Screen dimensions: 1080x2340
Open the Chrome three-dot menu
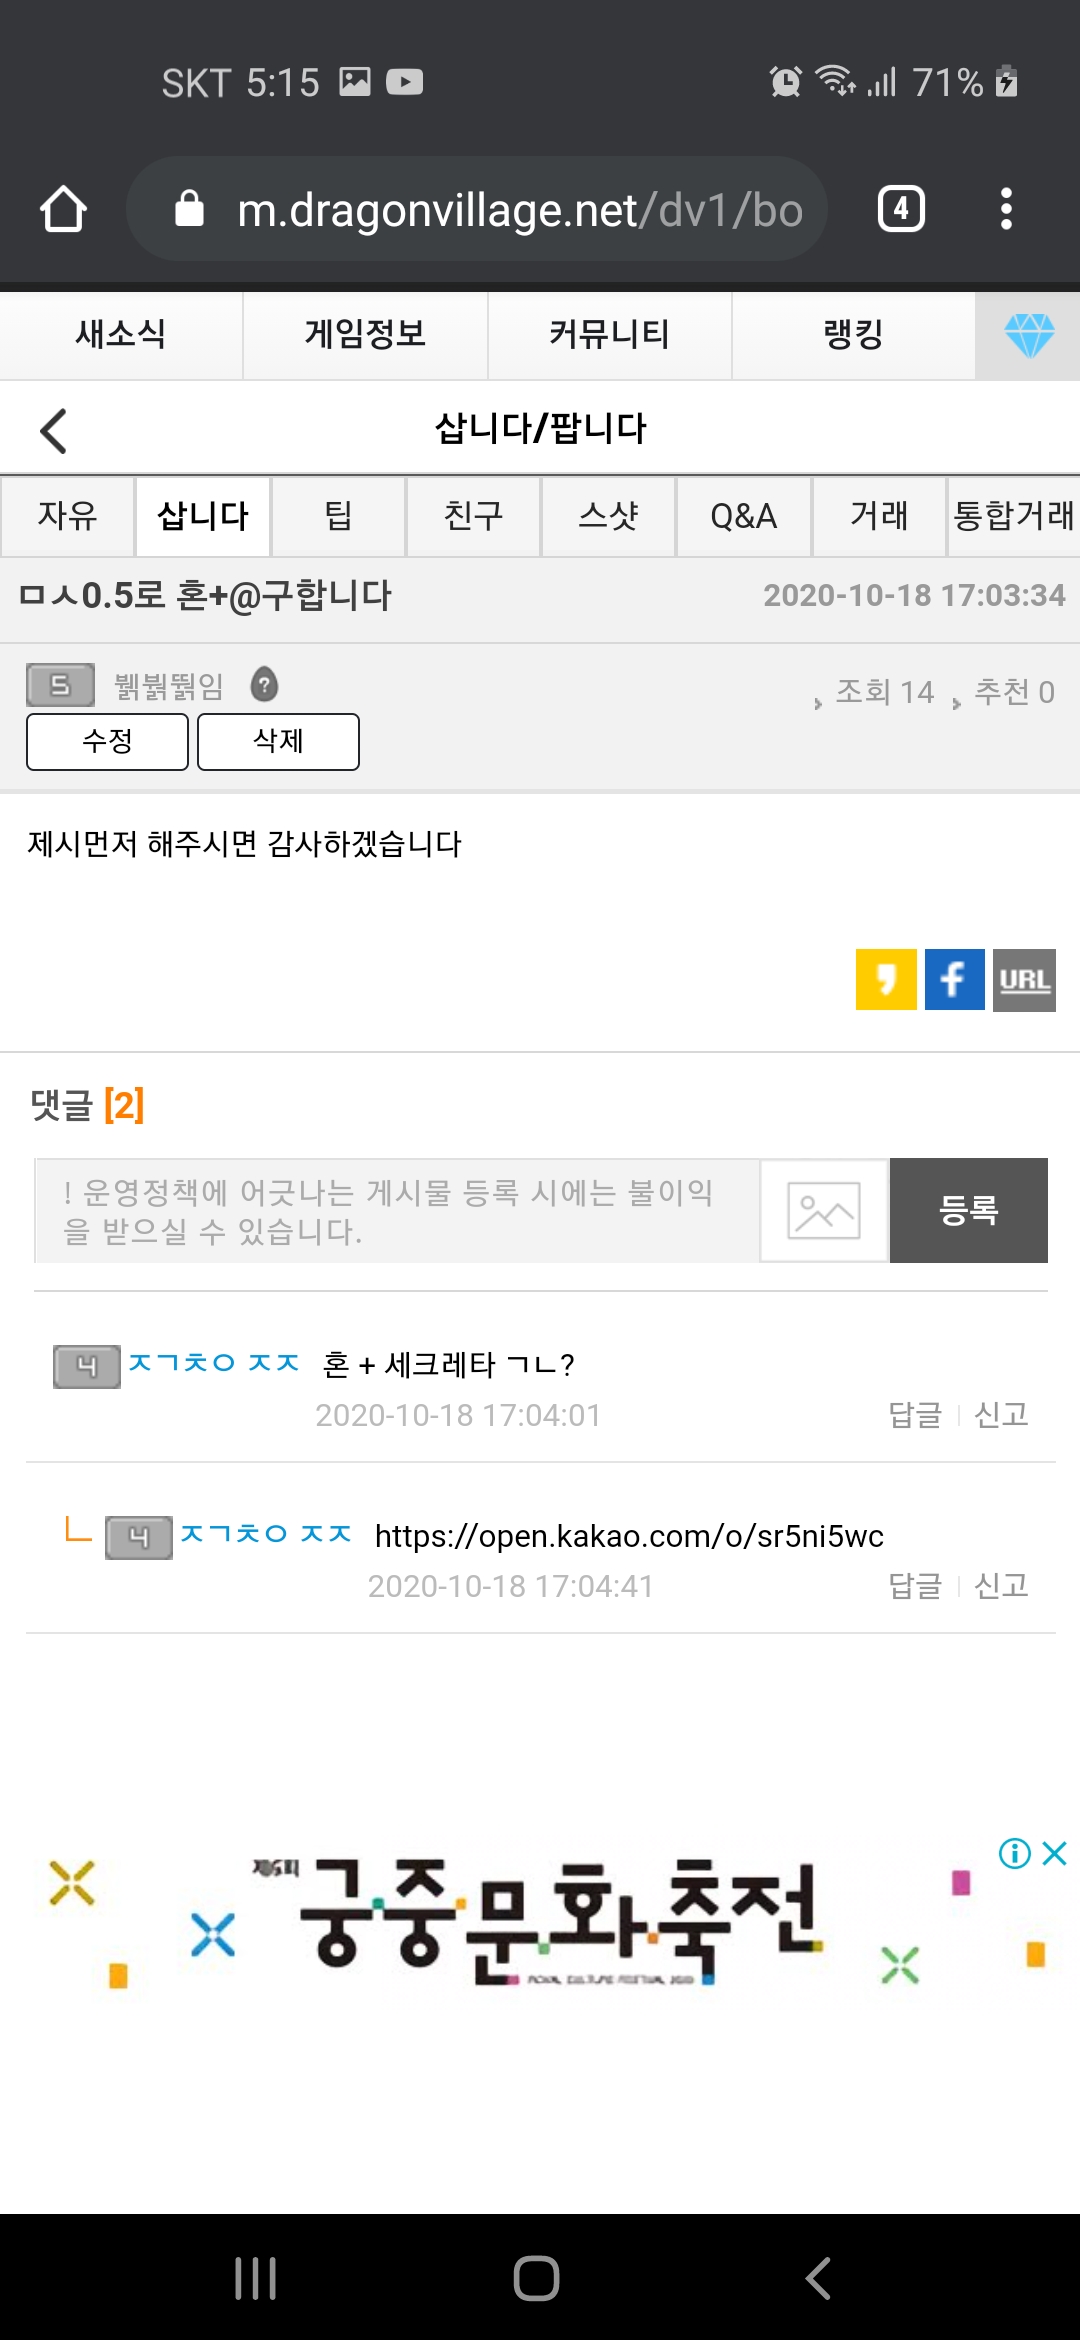[x=1006, y=209]
